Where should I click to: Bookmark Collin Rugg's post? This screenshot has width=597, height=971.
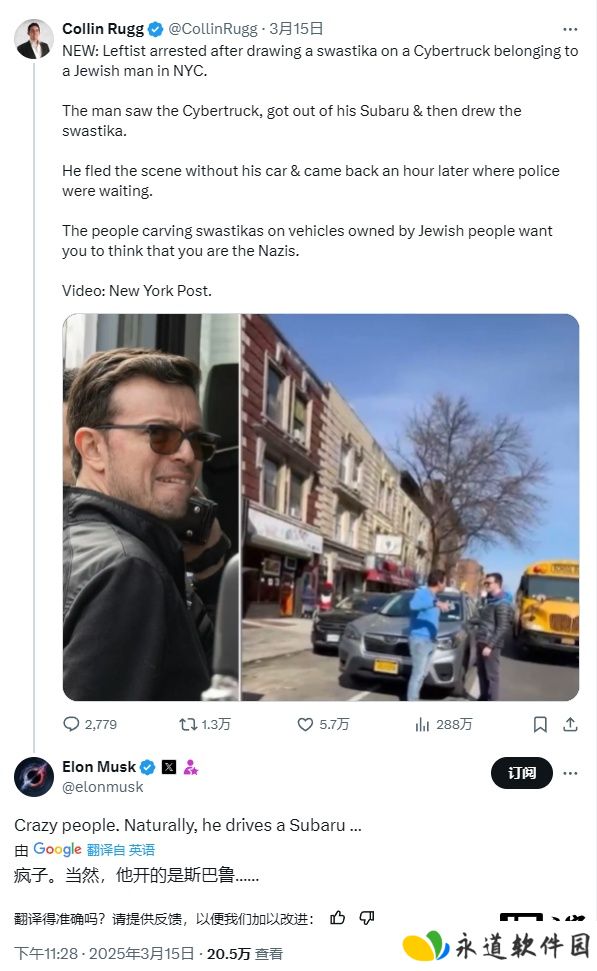[540, 724]
